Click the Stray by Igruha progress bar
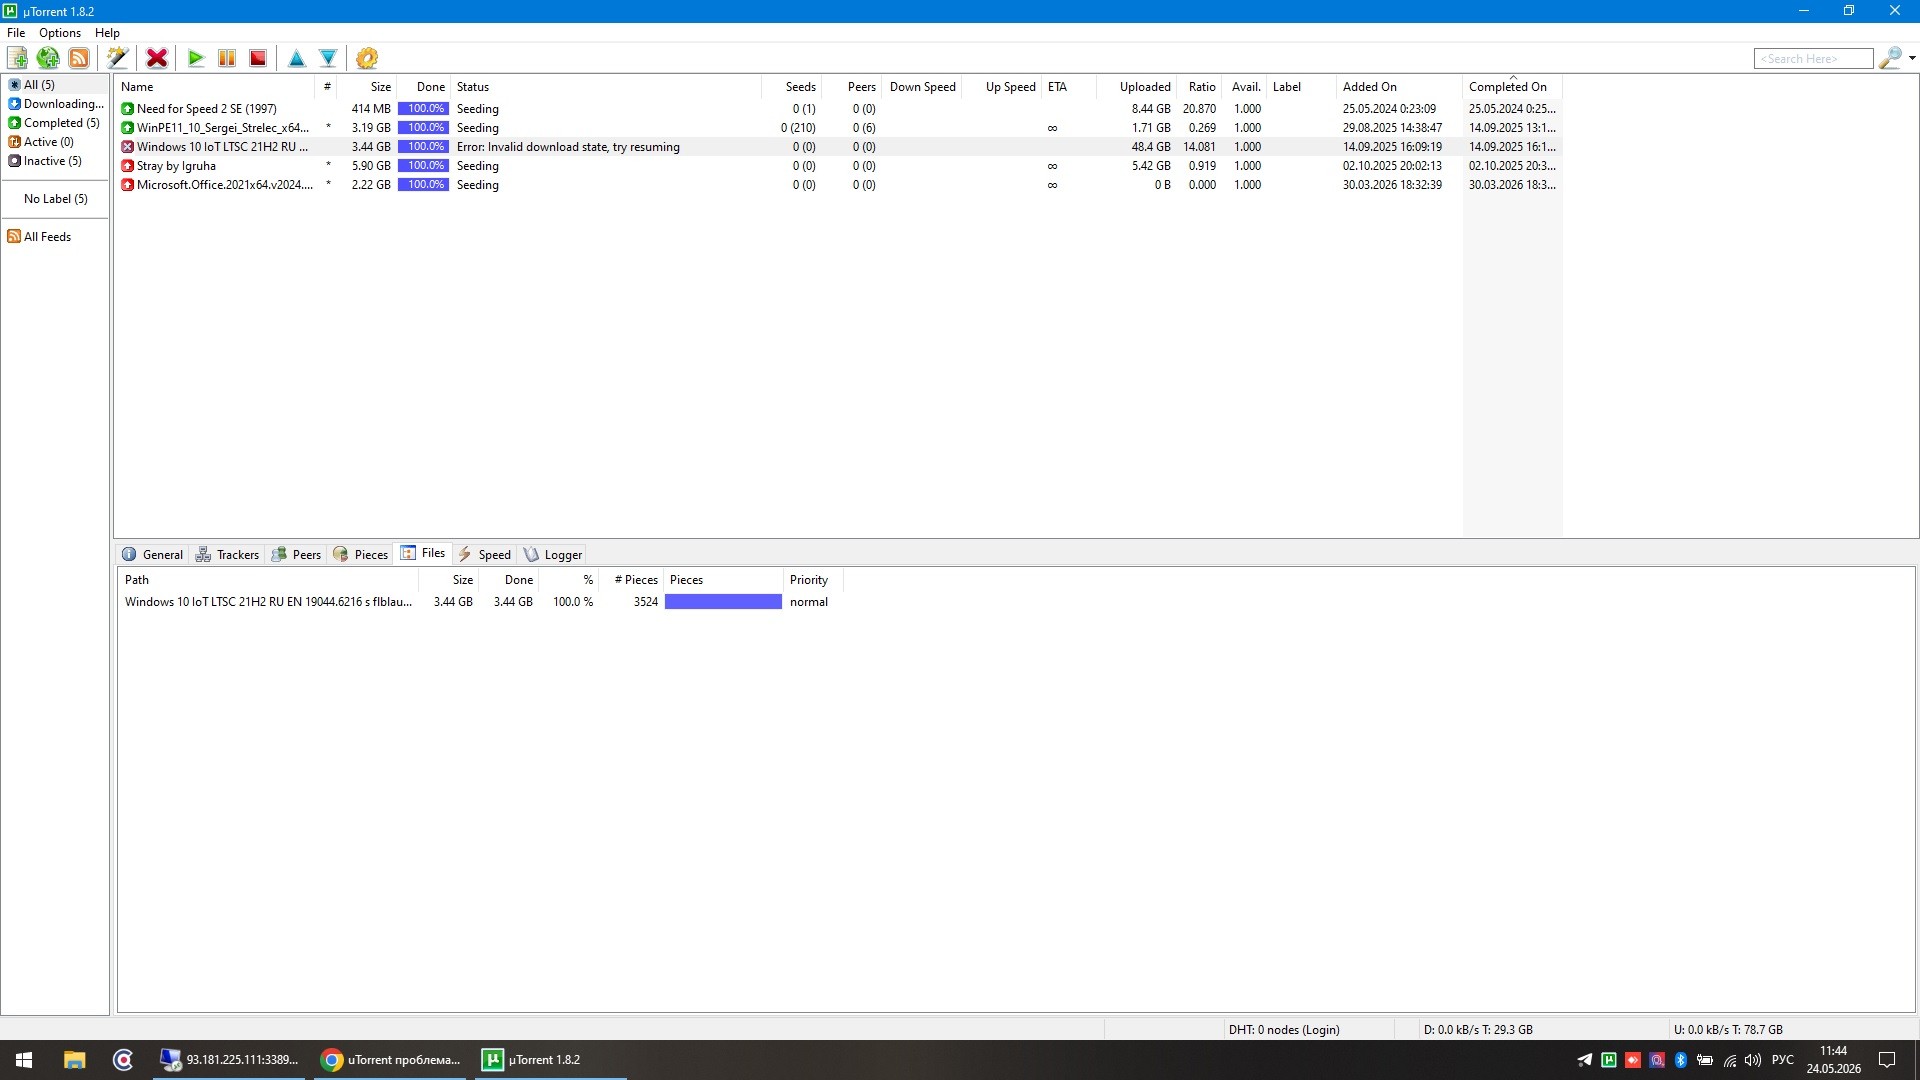The height and width of the screenshot is (1080, 1920). [423, 166]
